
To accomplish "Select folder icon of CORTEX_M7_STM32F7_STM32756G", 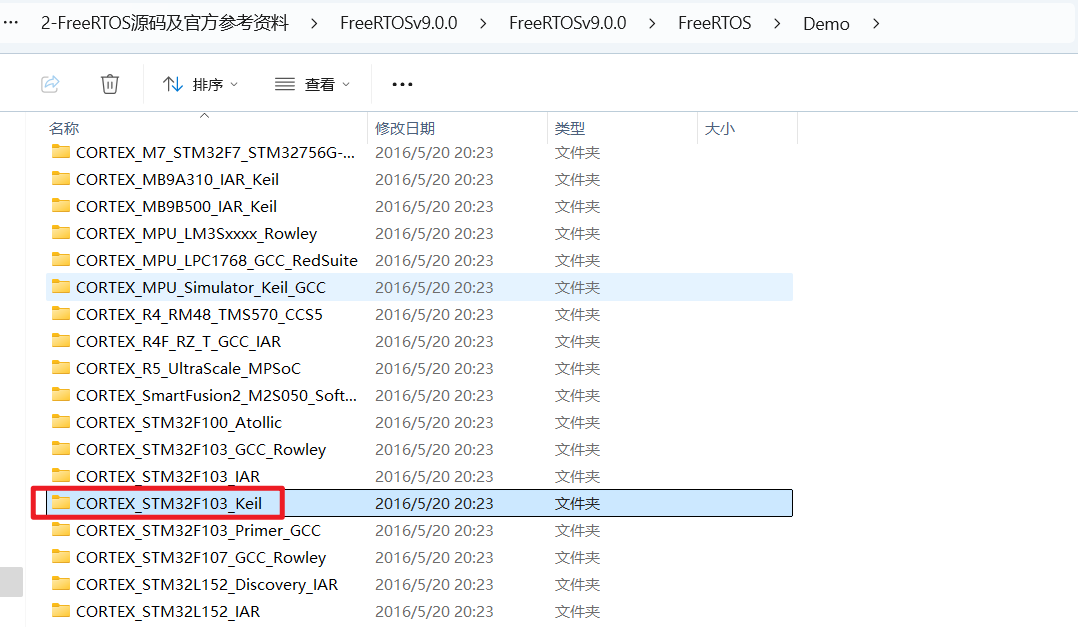I will click(x=60, y=152).
